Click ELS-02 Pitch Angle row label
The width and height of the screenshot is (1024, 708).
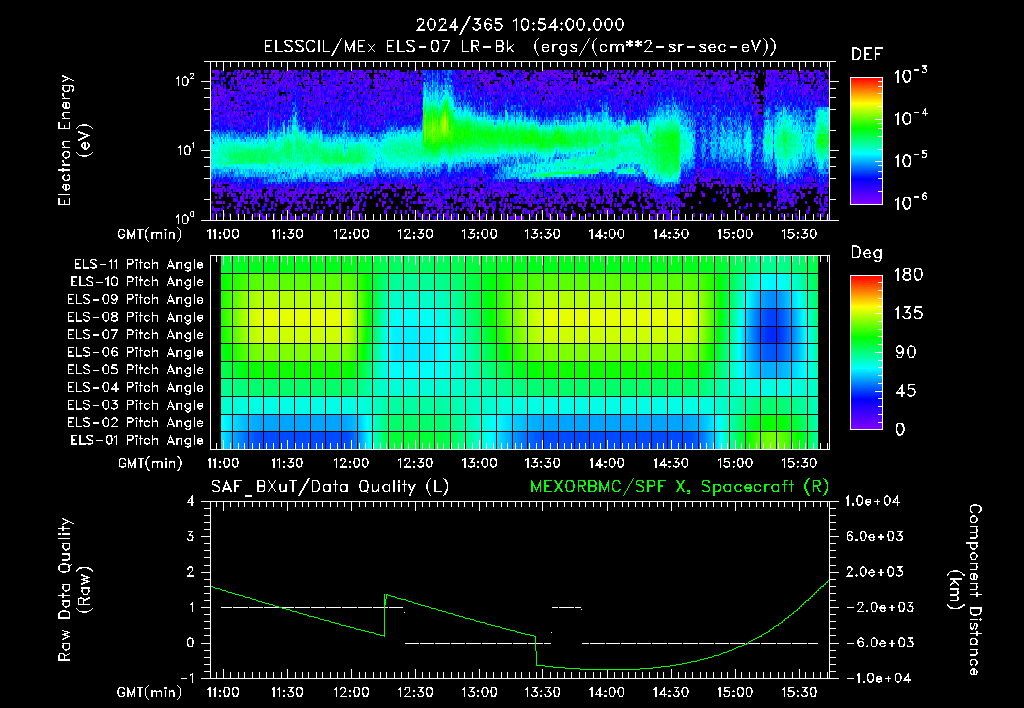[136, 423]
